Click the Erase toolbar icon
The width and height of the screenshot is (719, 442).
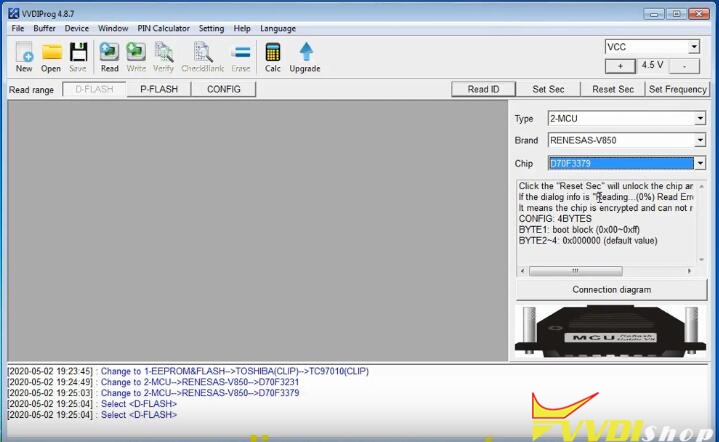(x=241, y=57)
